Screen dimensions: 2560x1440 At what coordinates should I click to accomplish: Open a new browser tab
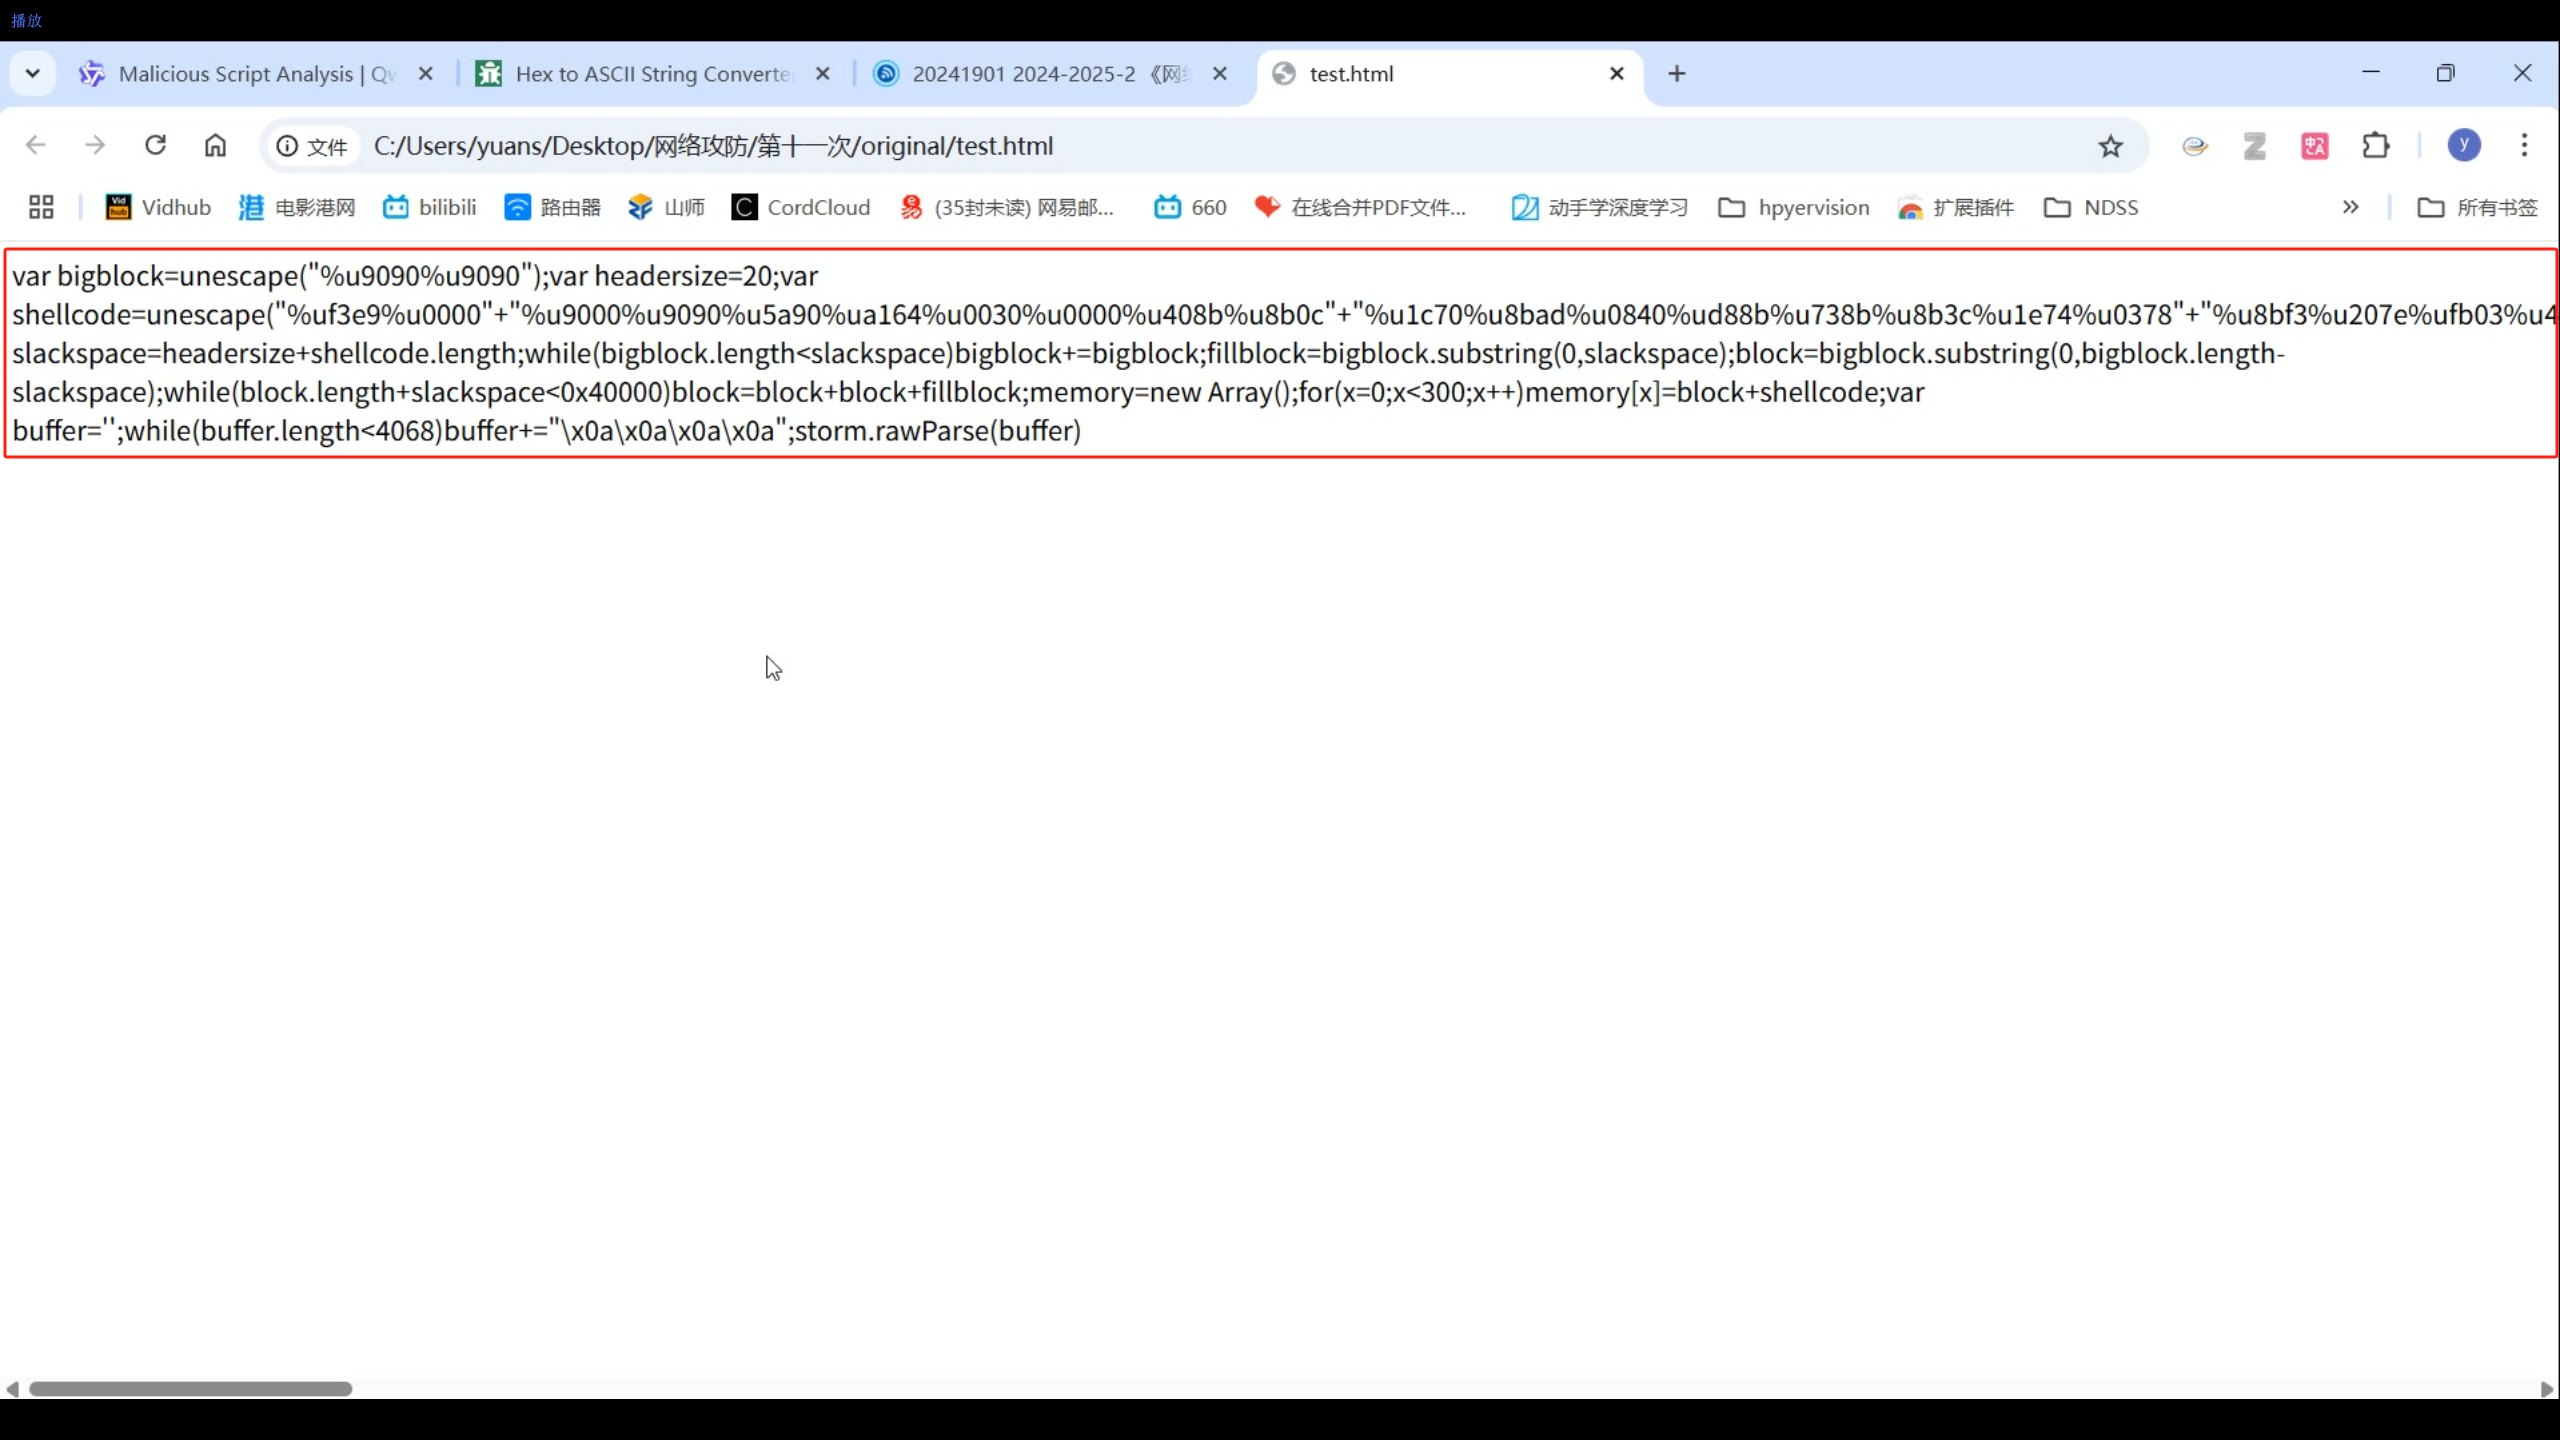pos(1677,74)
